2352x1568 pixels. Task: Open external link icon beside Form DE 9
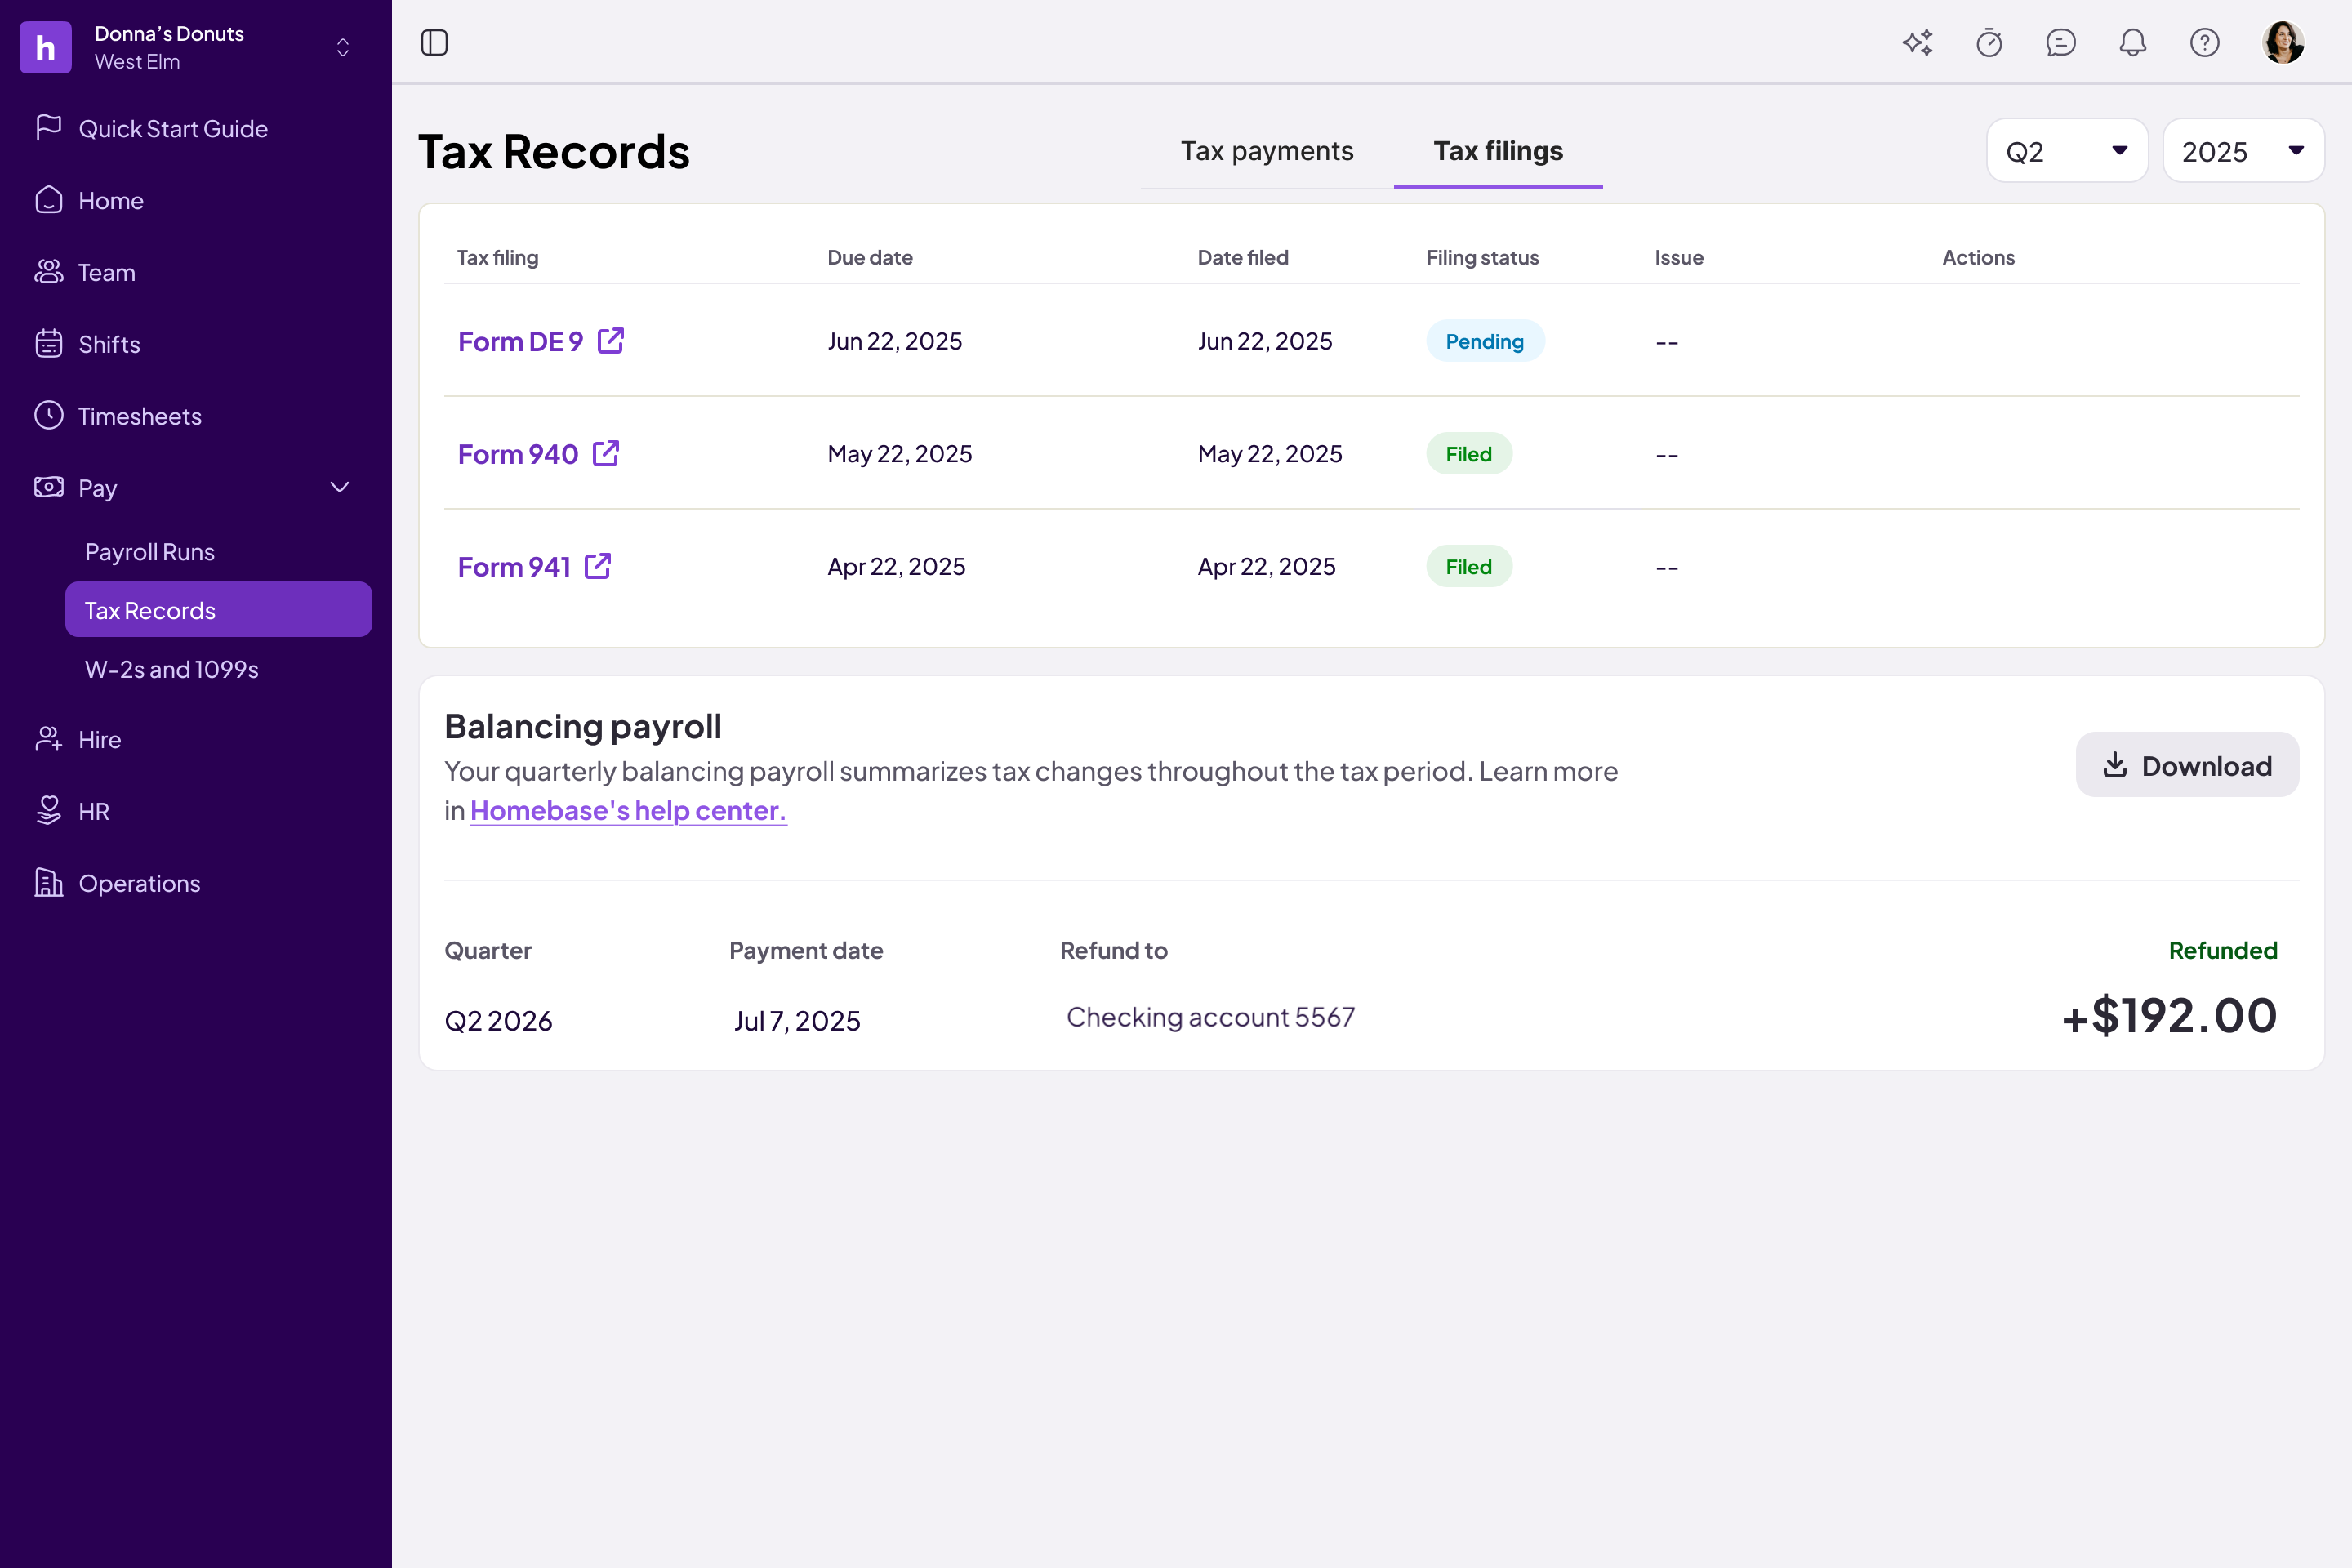611,341
